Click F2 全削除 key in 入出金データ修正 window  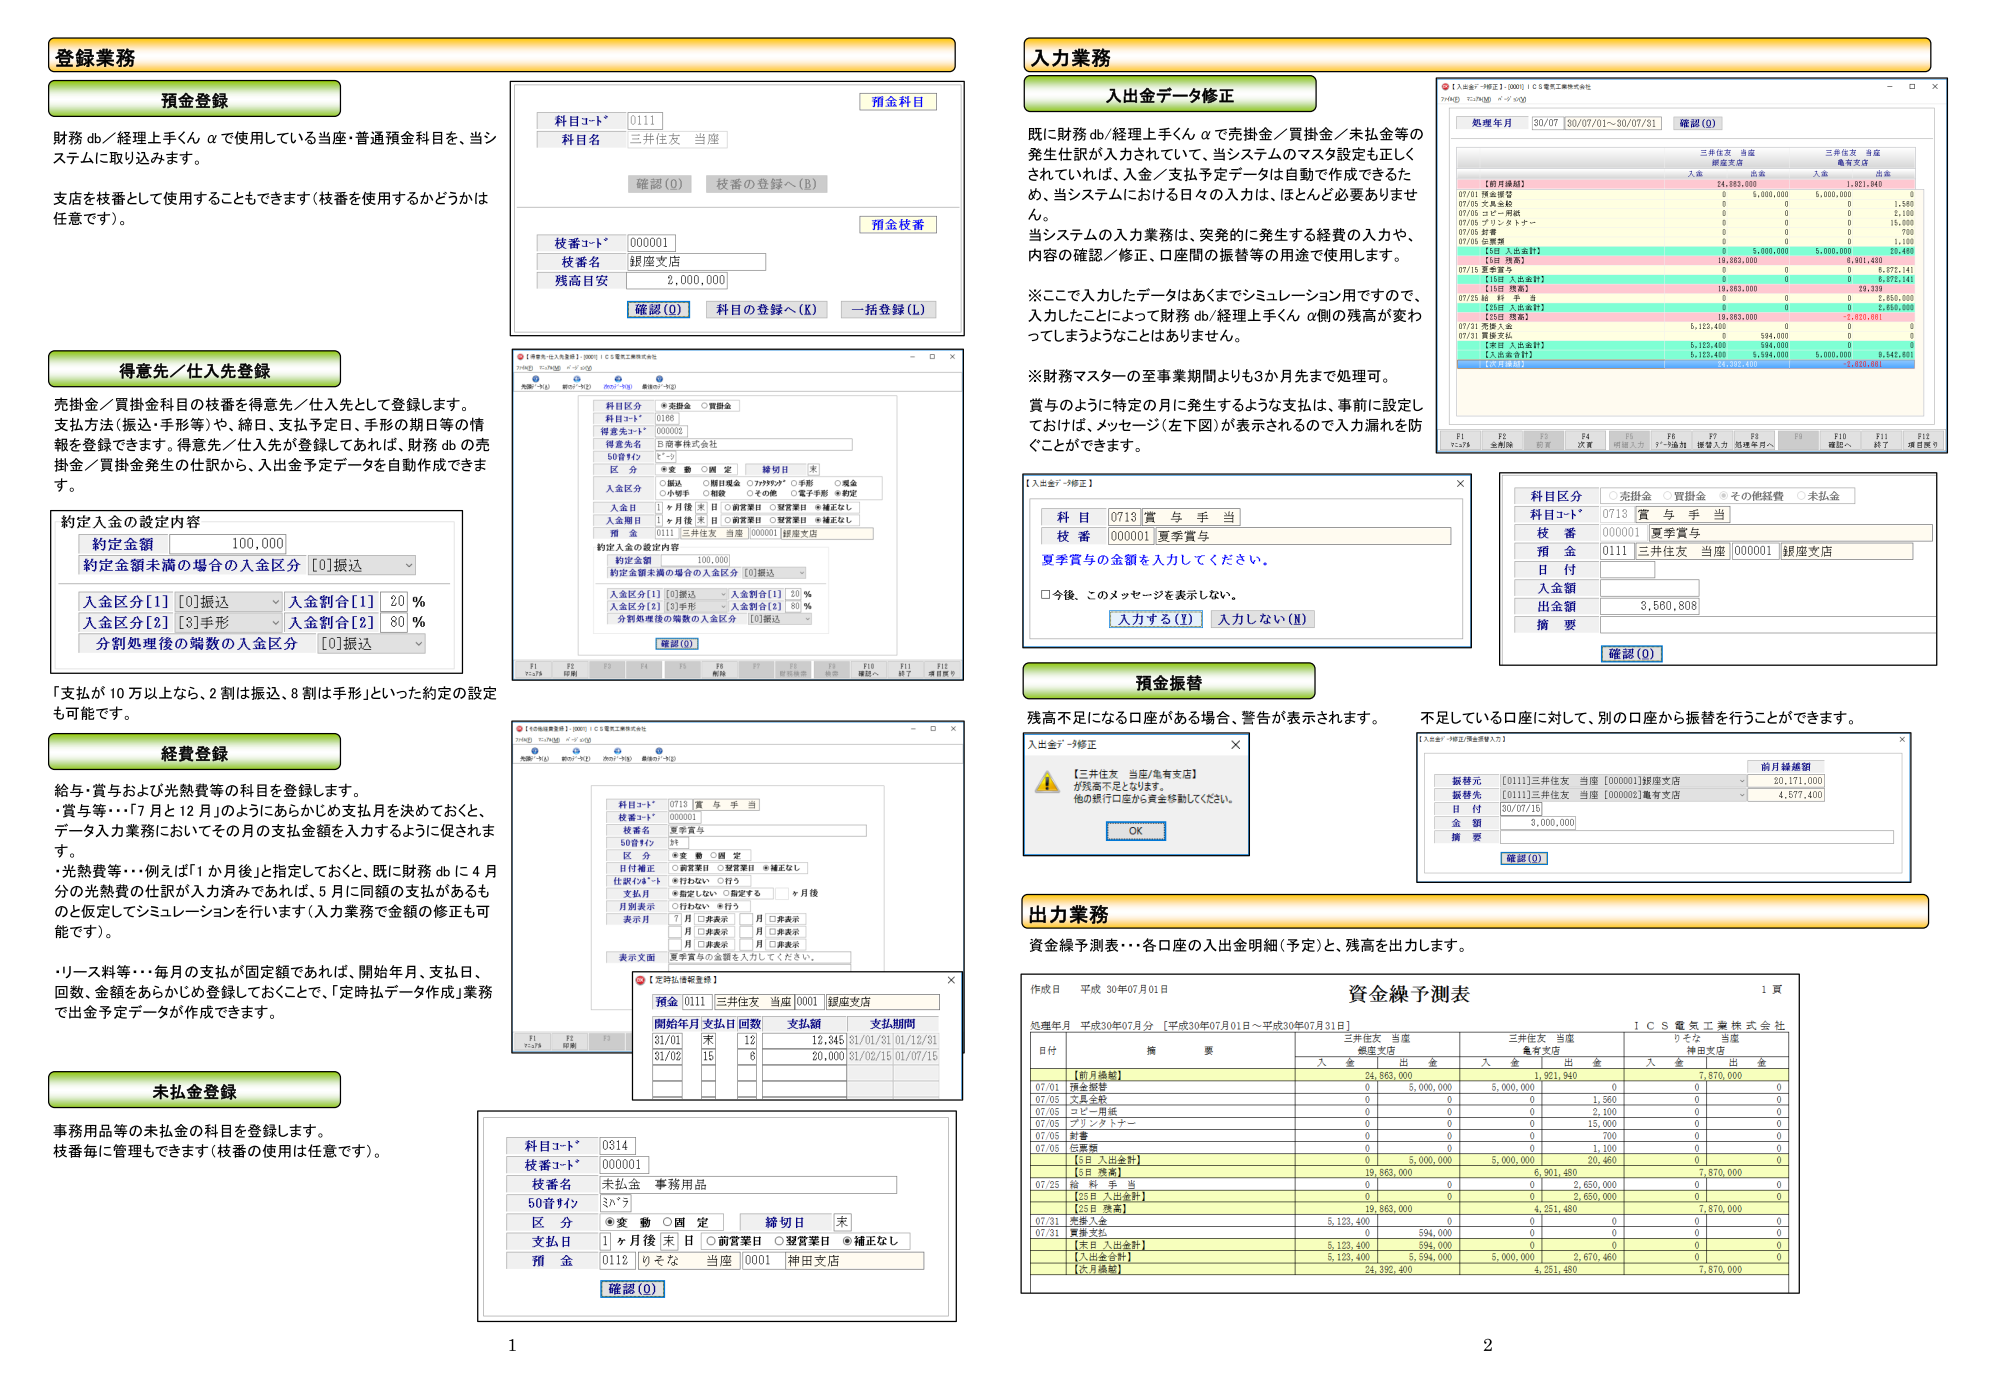point(1501,440)
